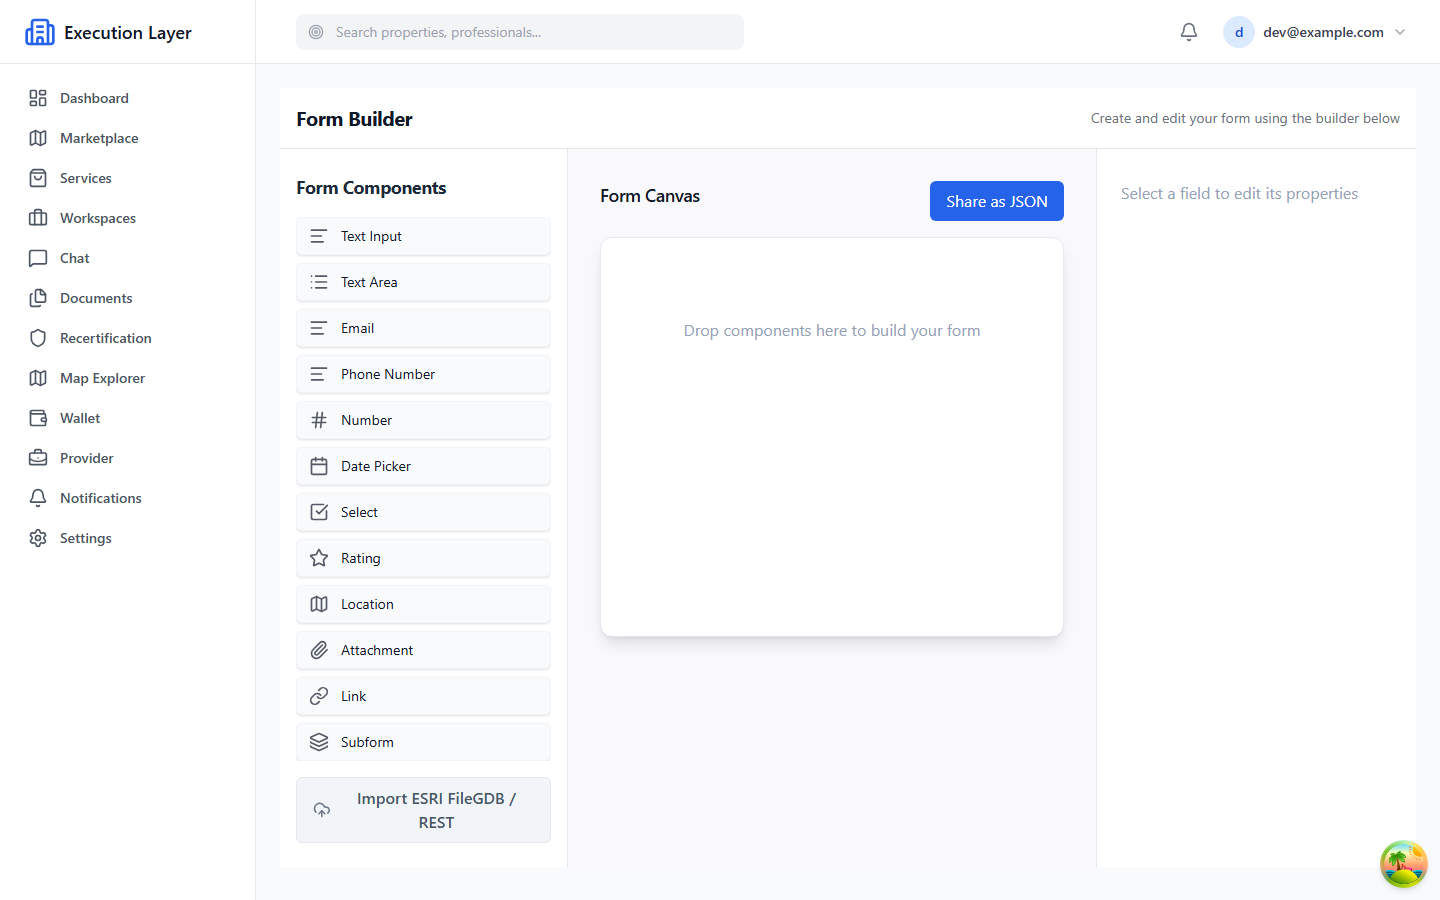Click the layers icon on Subform component
The image size is (1440, 900).
(319, 742)
